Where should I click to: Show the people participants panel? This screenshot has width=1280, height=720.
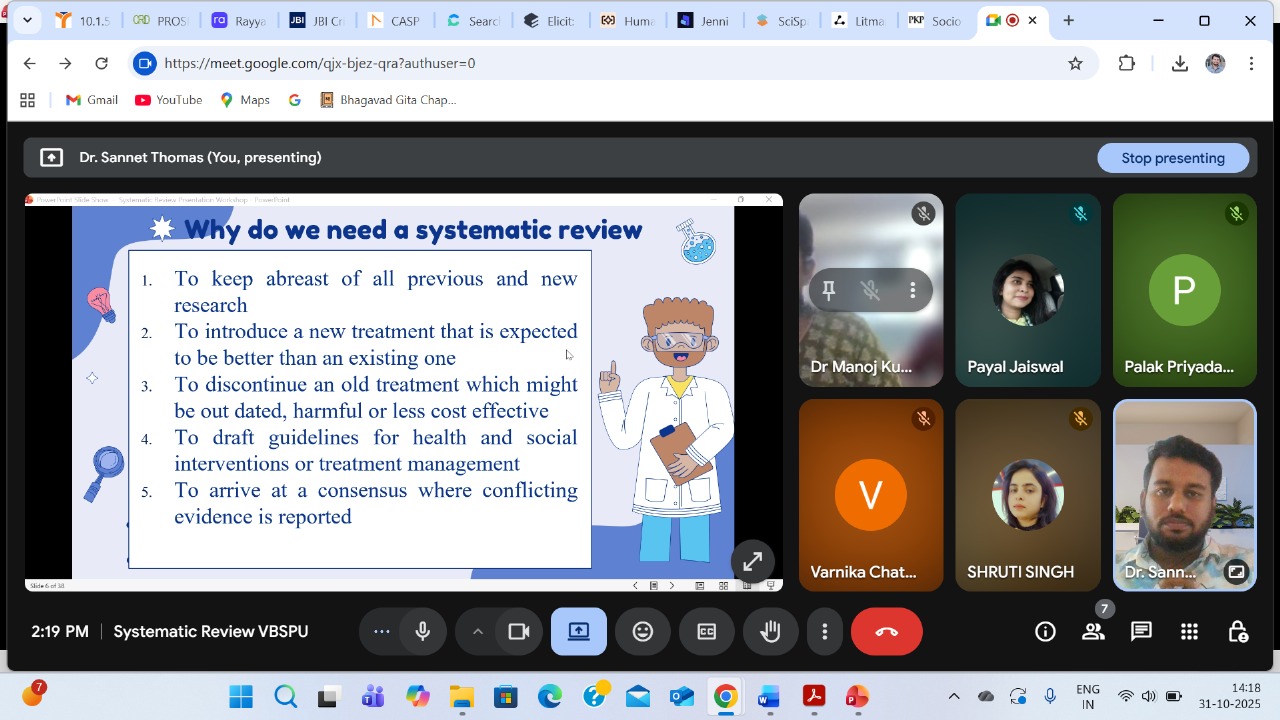pos(1093,632)
